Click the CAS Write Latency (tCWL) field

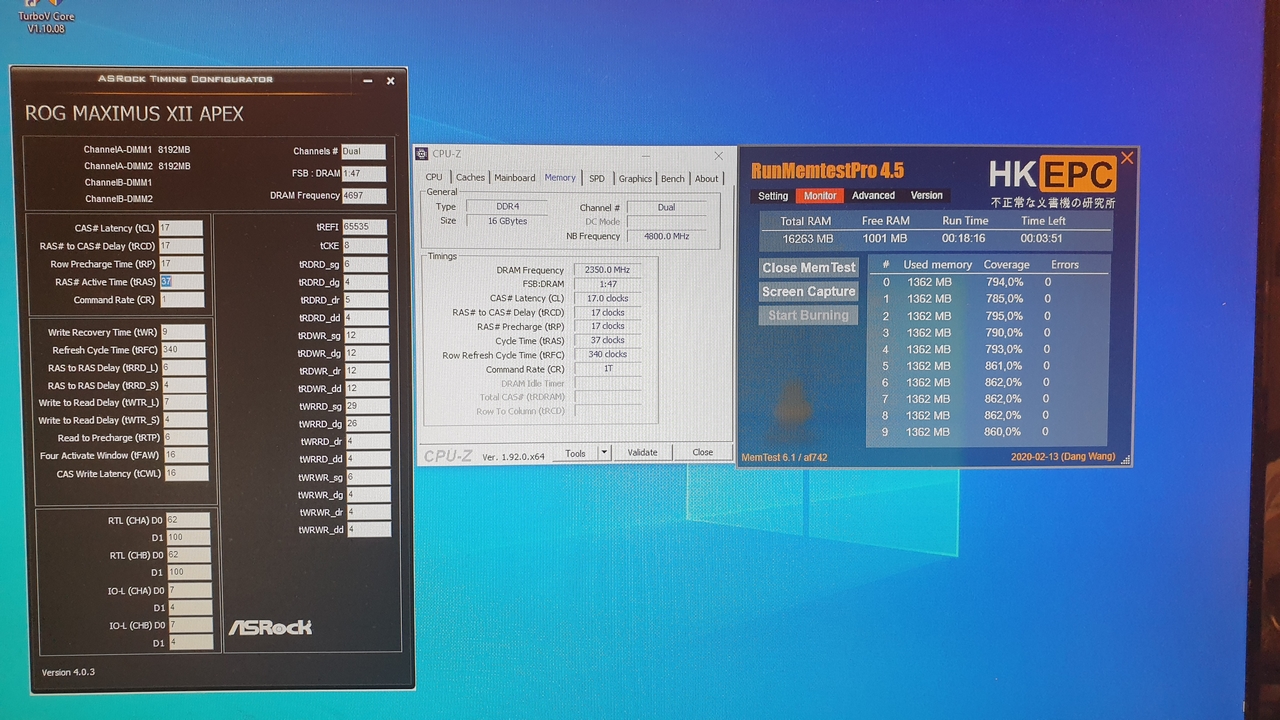click(x=186, y=473)
